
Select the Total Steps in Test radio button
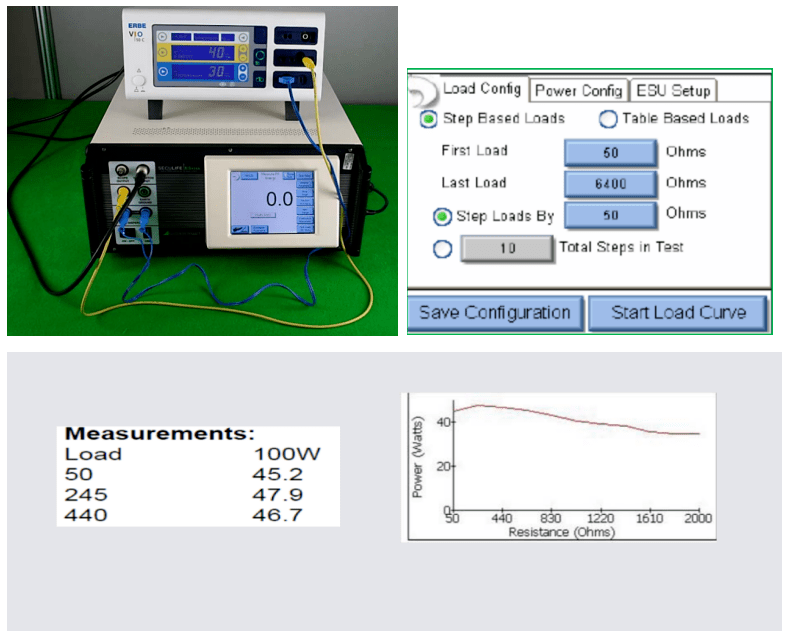442,249
